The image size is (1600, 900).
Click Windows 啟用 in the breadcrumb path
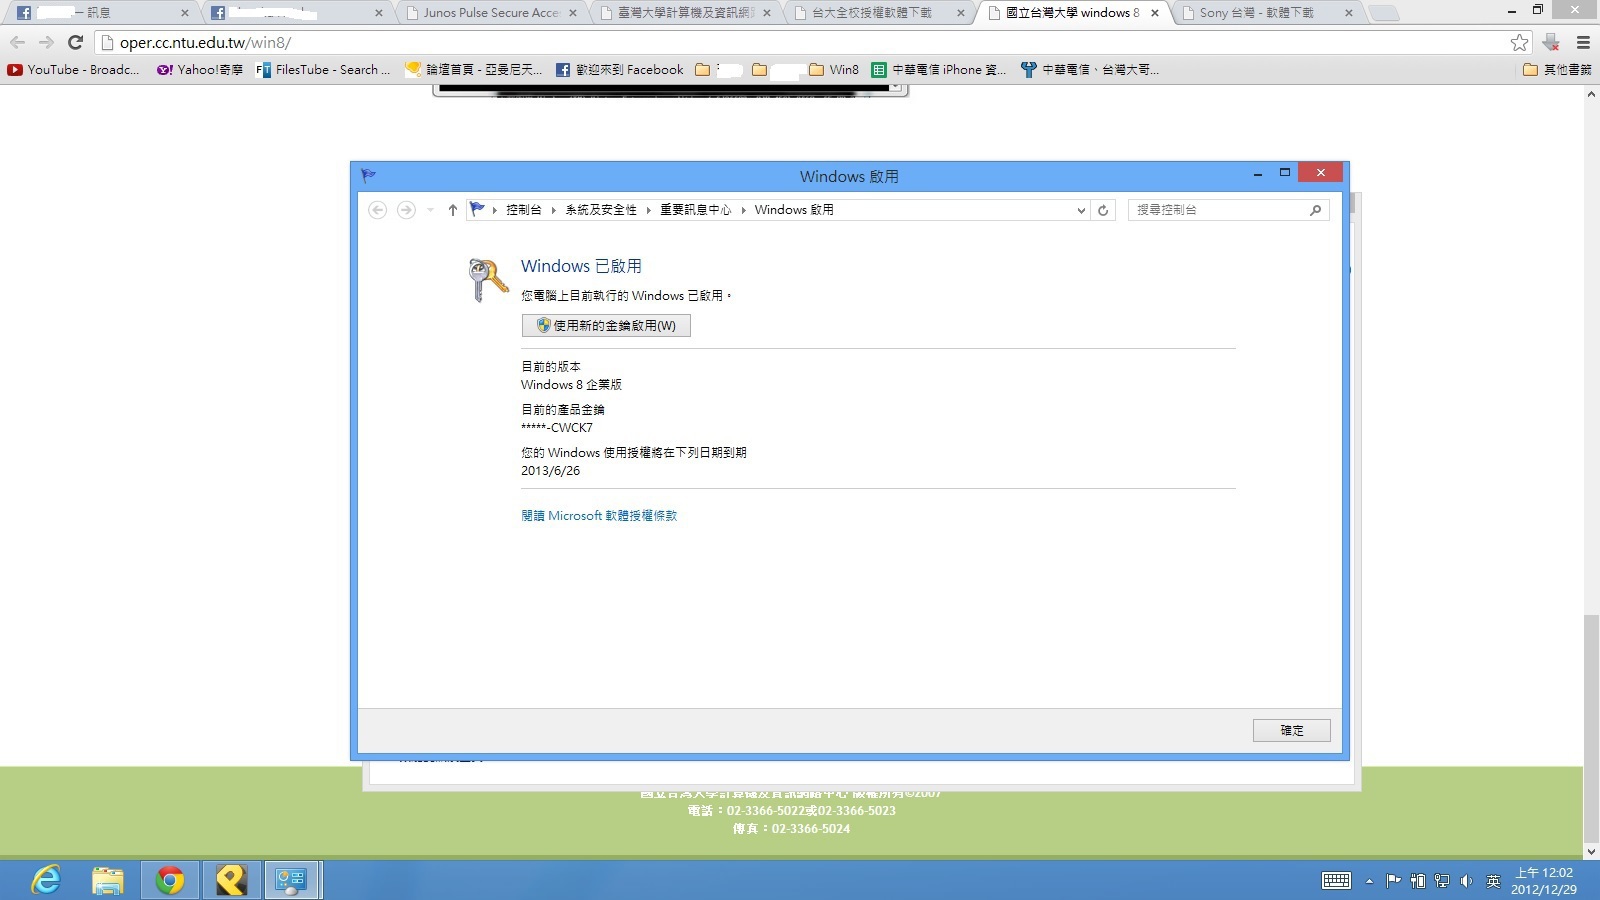tap(794, 210)
